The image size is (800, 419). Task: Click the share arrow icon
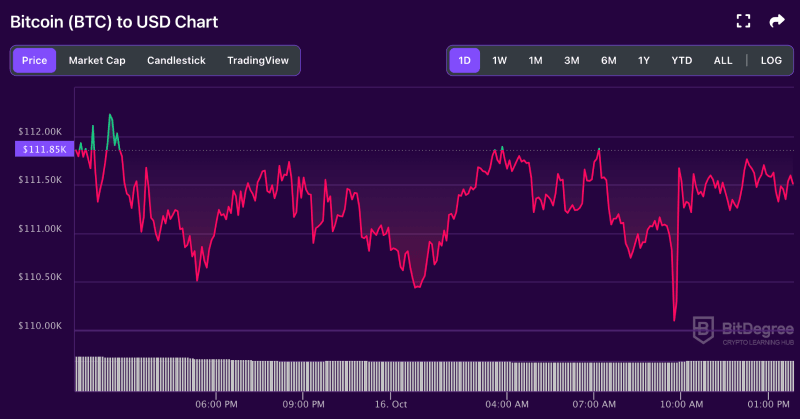pyautogui.click(x=777, y=21)
